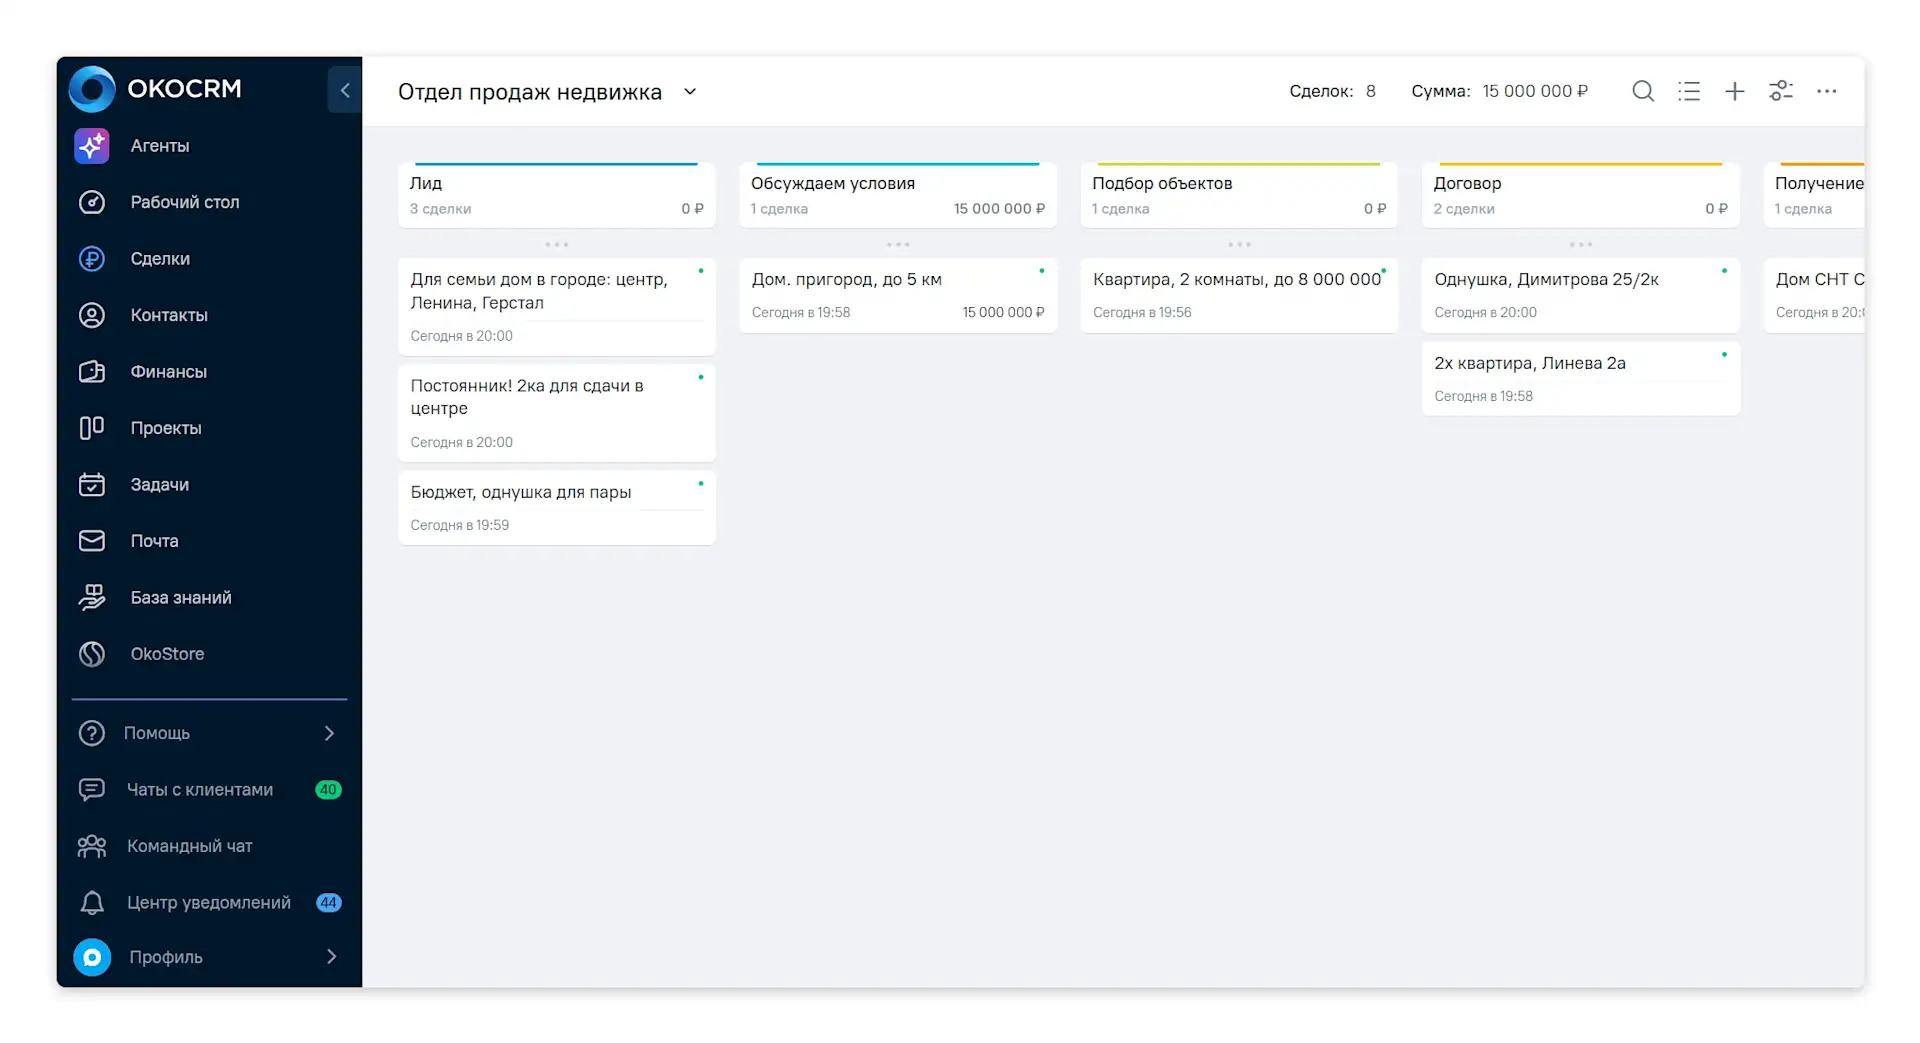Open deal Для семьи дом в городе

click(556, 307)
